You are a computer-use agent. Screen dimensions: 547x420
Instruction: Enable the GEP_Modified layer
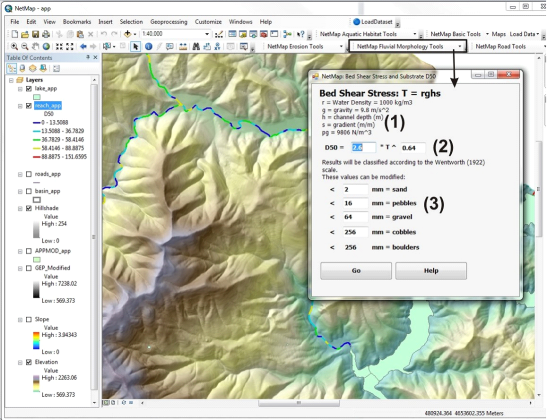[x=29, y=268]
